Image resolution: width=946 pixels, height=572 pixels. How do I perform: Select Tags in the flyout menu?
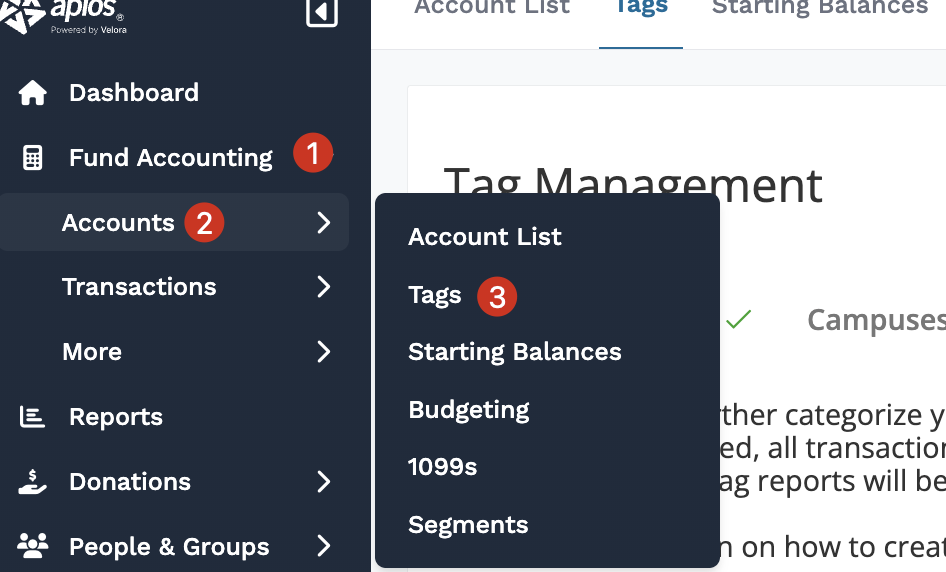tap(435, 295)
